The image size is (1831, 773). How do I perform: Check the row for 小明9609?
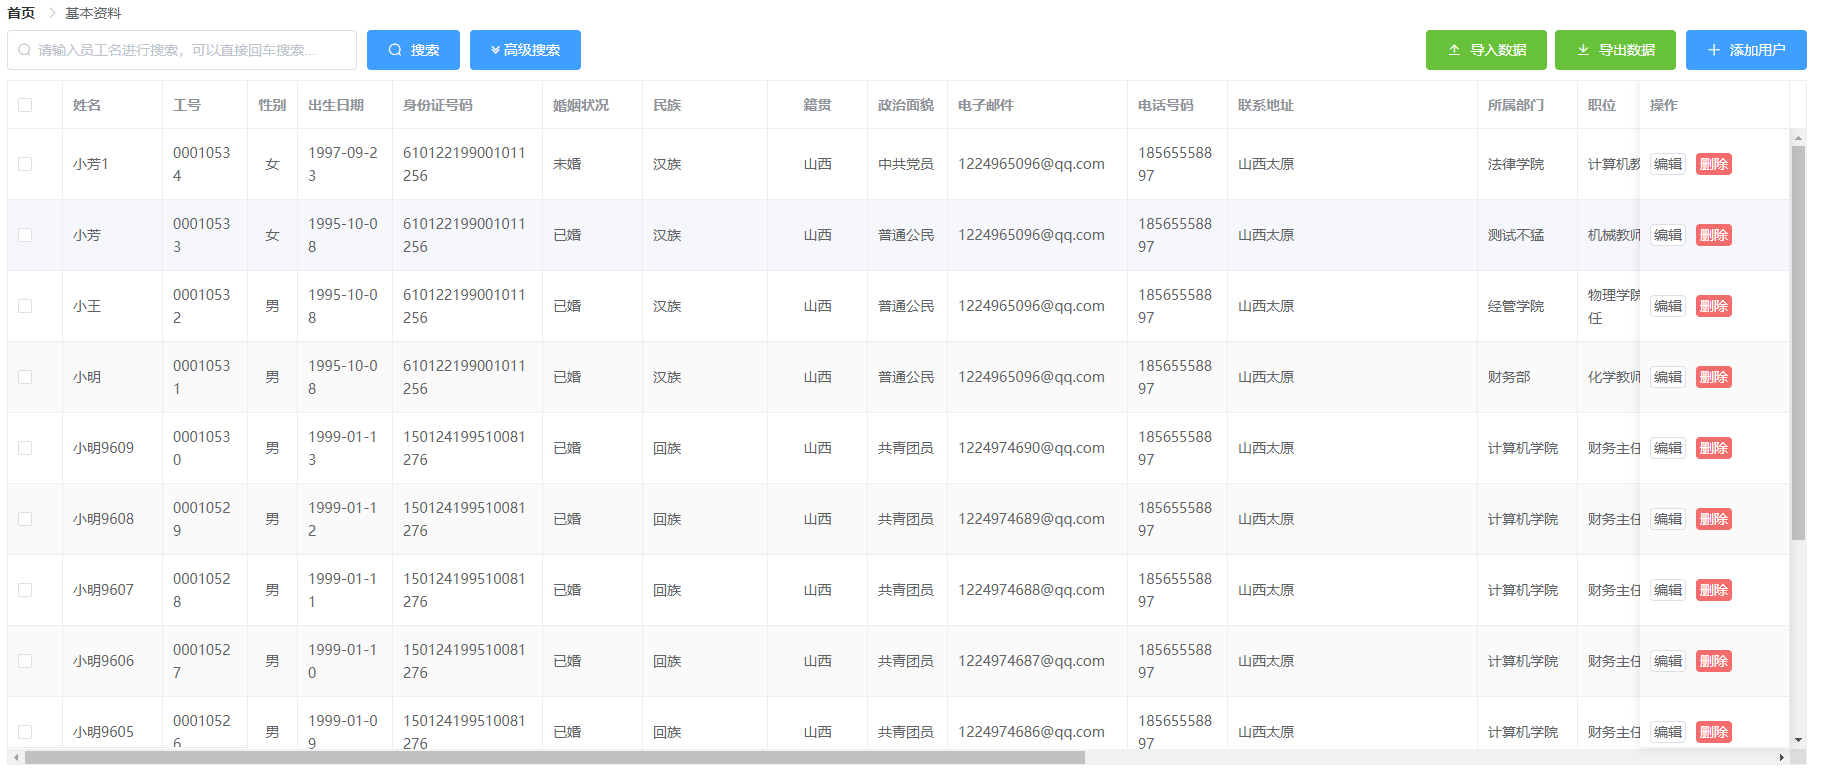click(25, 448)
